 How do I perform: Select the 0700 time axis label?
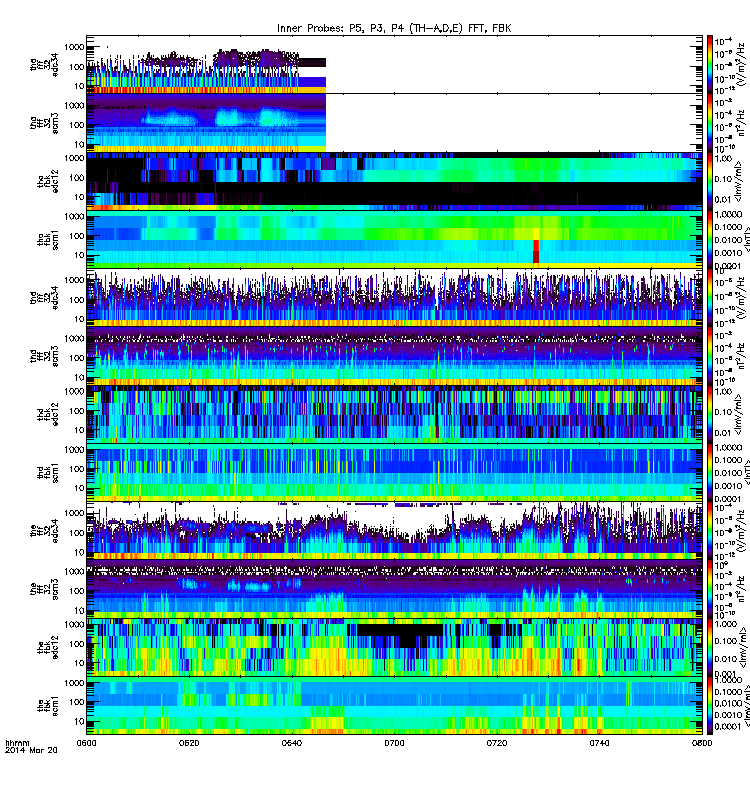[x=394, y=743]
